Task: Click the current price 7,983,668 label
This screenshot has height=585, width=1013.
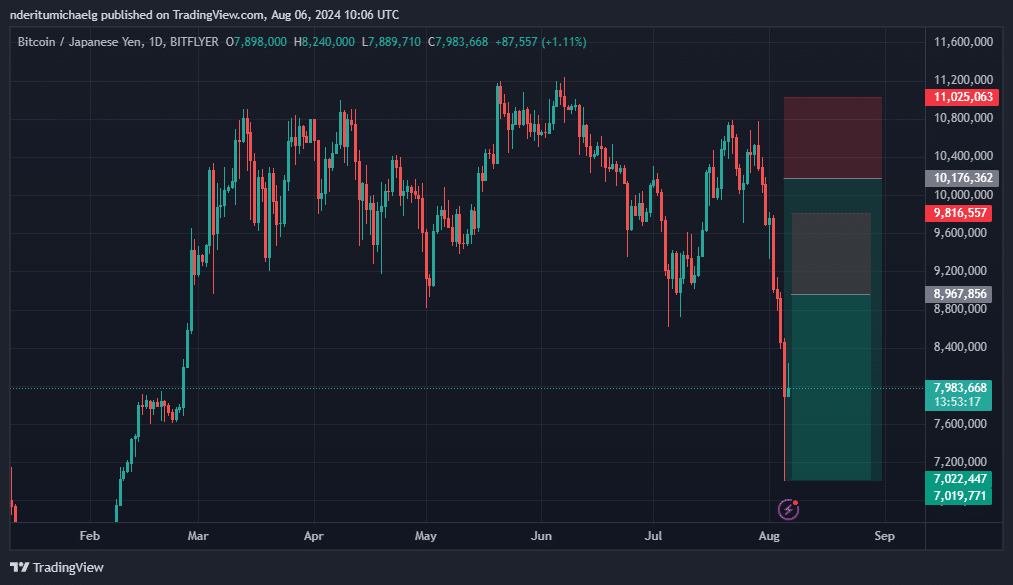Action: (959, 395)
